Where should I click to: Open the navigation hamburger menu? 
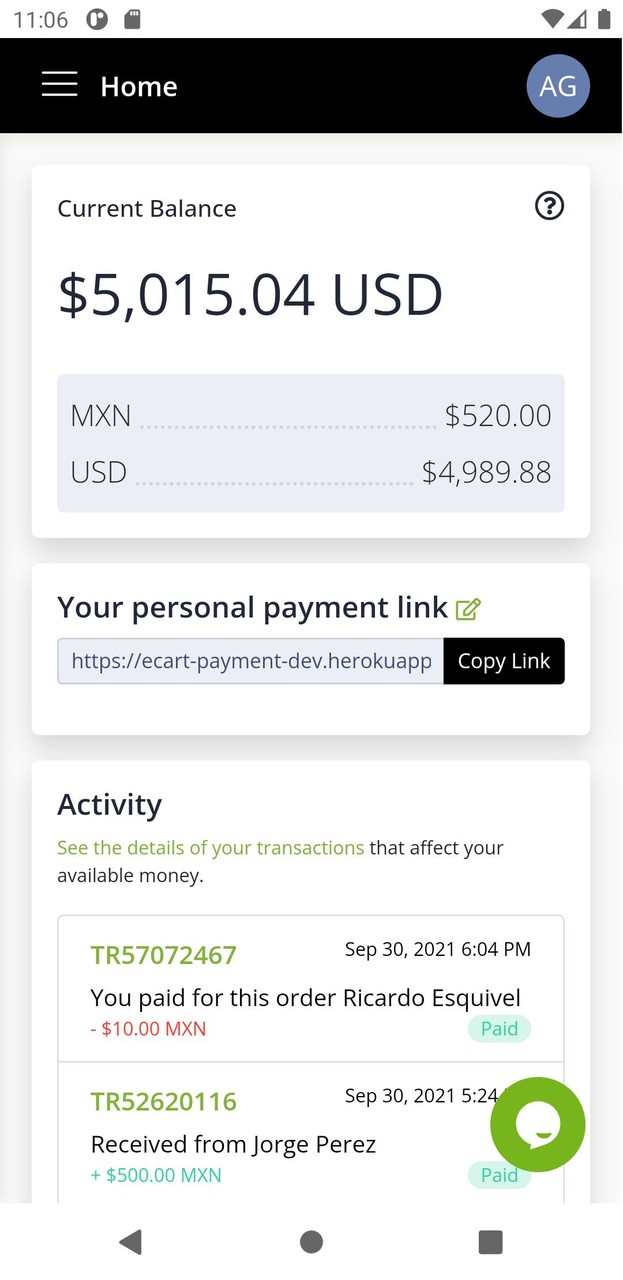(59, 86)
